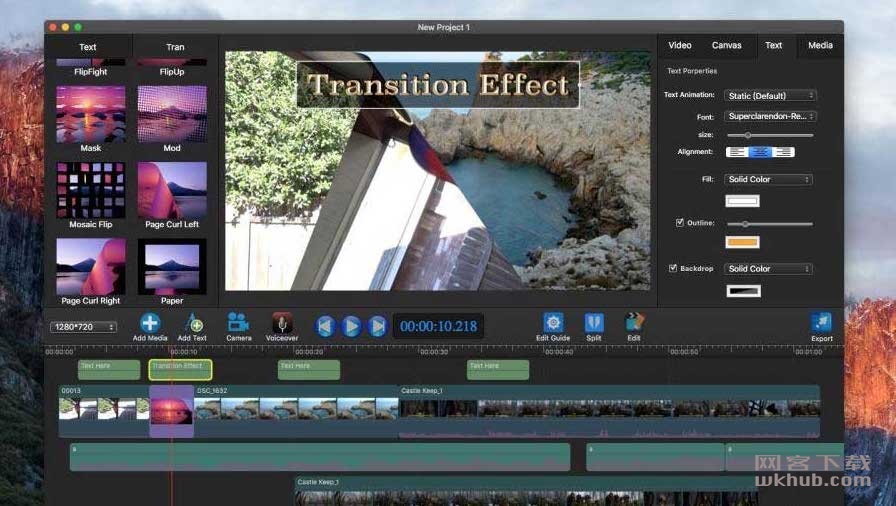Pick the Paper transition

tap(172, 267)
